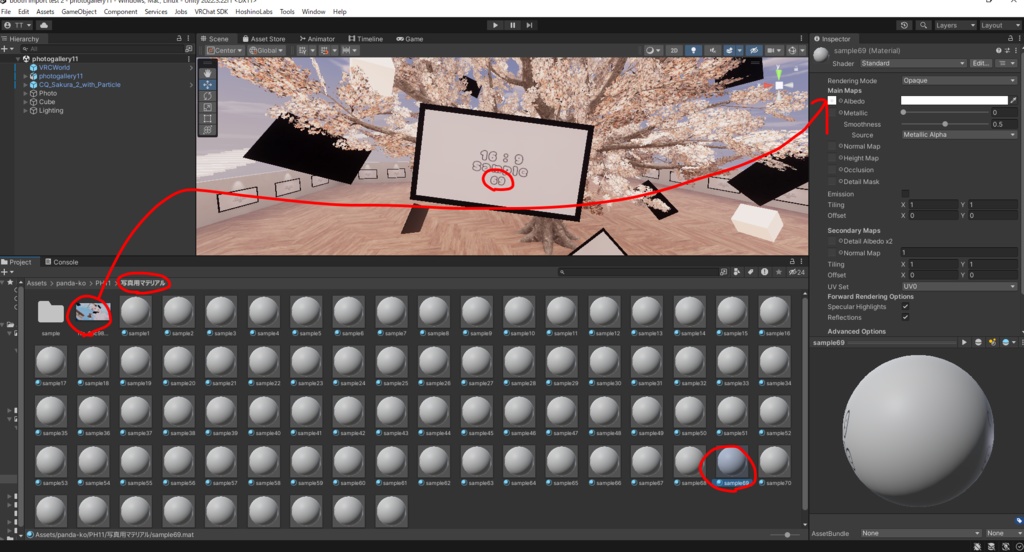Open the cloud services icon
This screenshot has width=1024, height=552.
click(x=44, y=25)
